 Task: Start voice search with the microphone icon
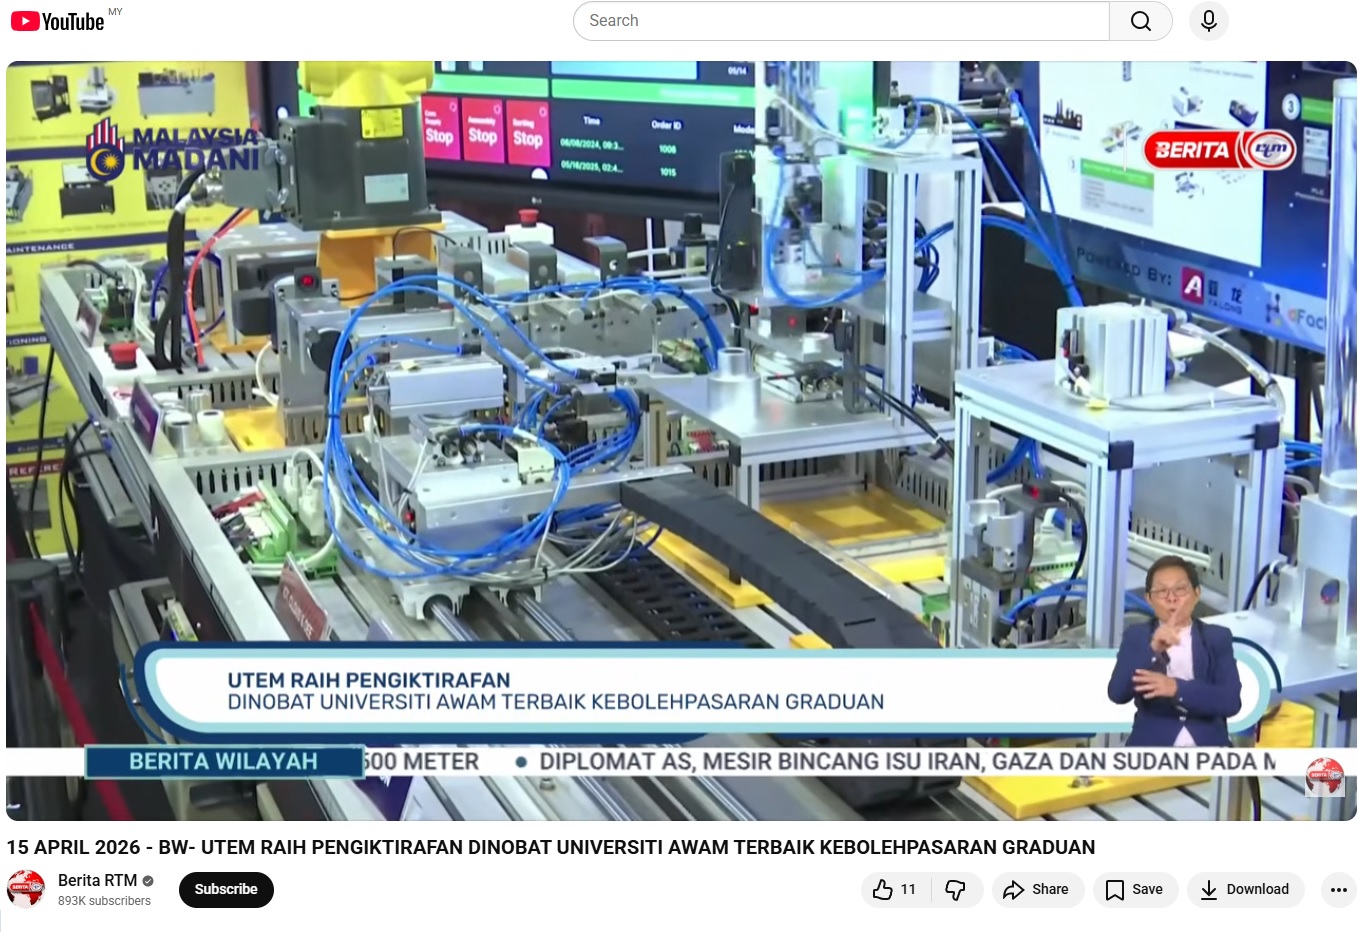click(x=1208, y=21)
